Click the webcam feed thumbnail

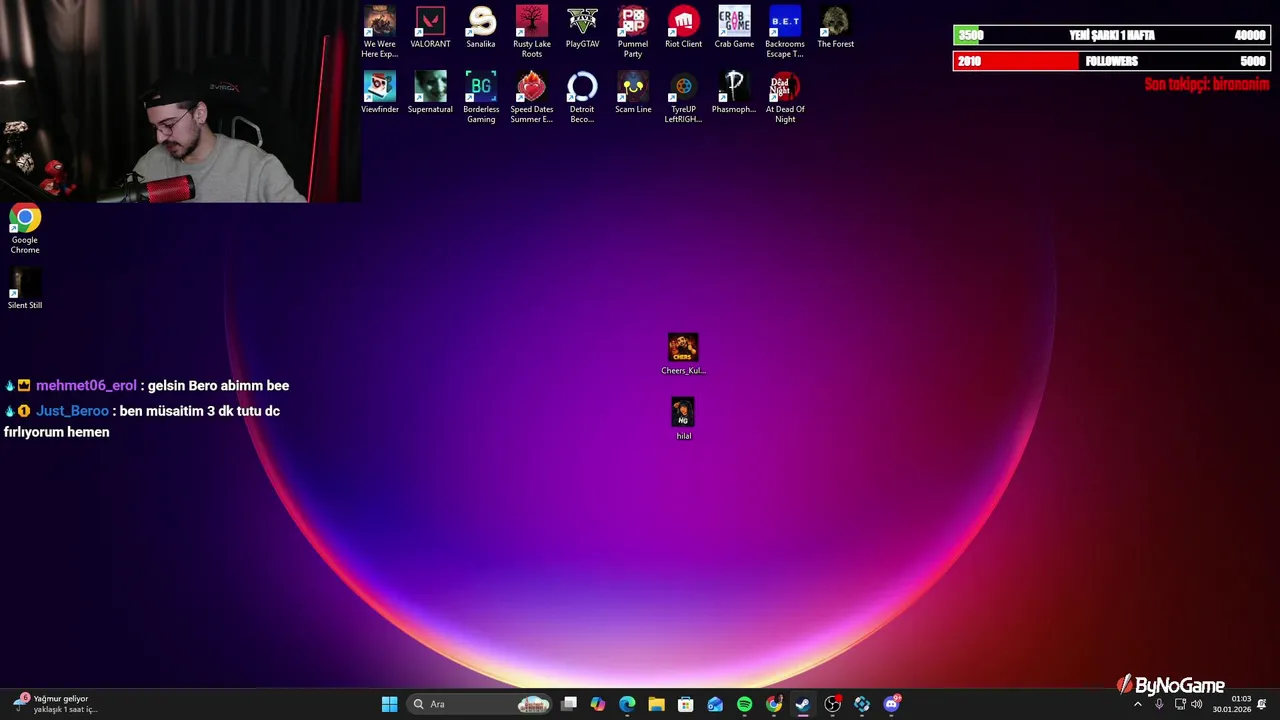coord(180,101)
